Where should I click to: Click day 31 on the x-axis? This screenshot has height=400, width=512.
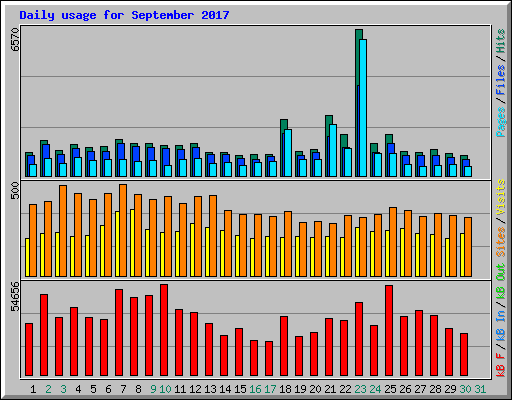coord(480,389)
